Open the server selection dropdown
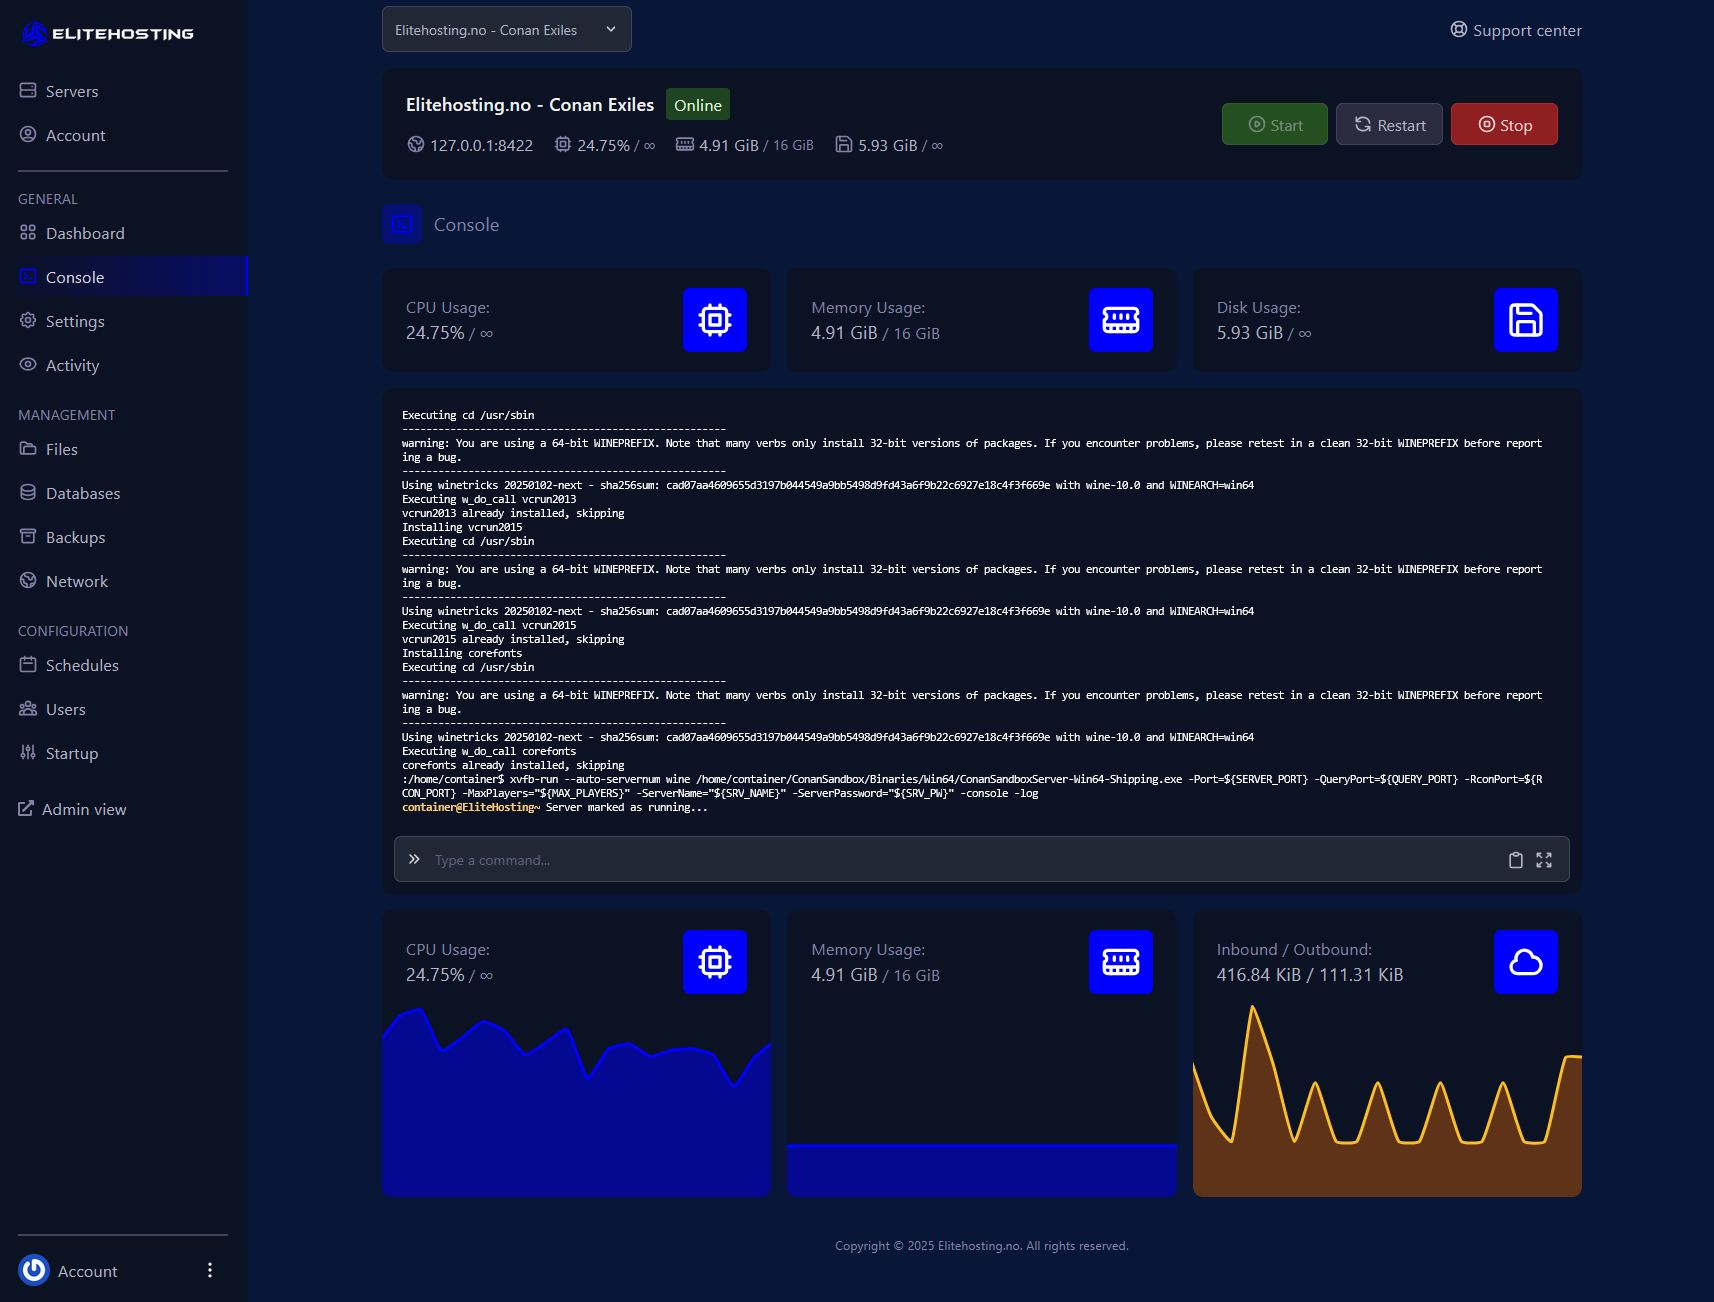 point(506,29)
